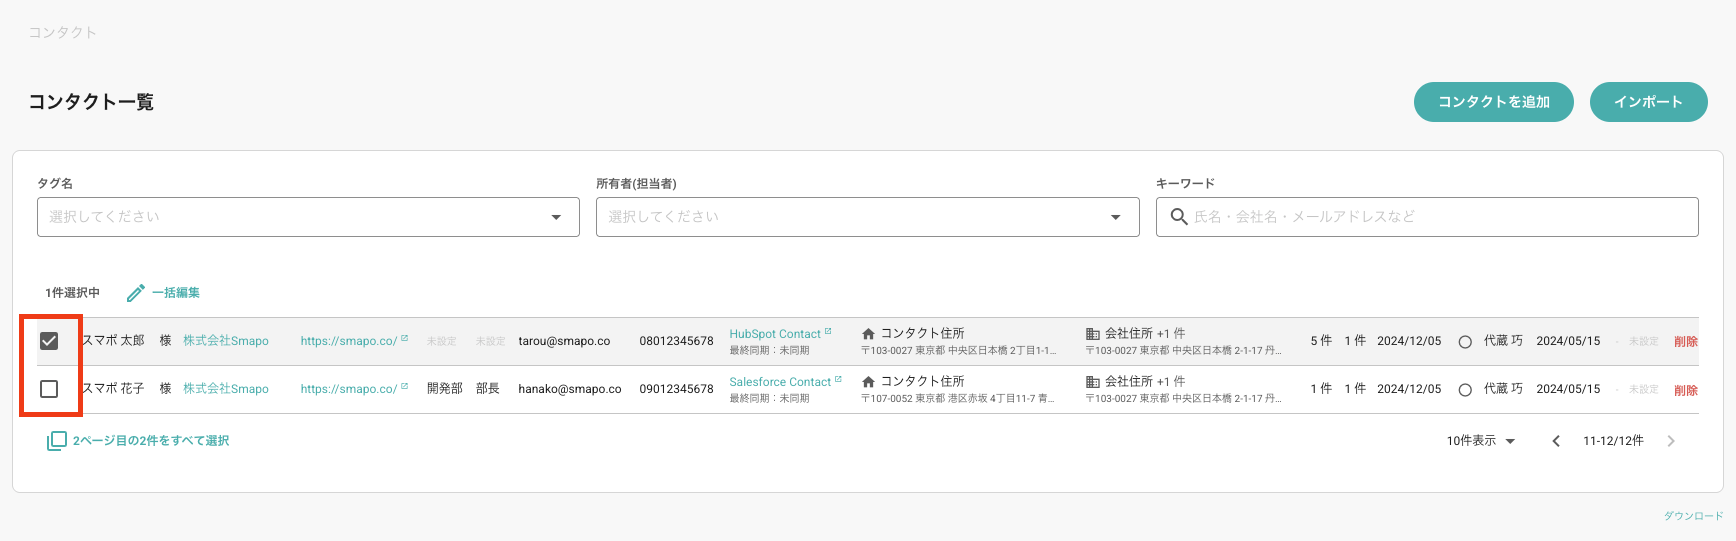The width and height of the screenshot is (1736, 541).
Task: Click 部長 title cell
Action: point(488,389)
